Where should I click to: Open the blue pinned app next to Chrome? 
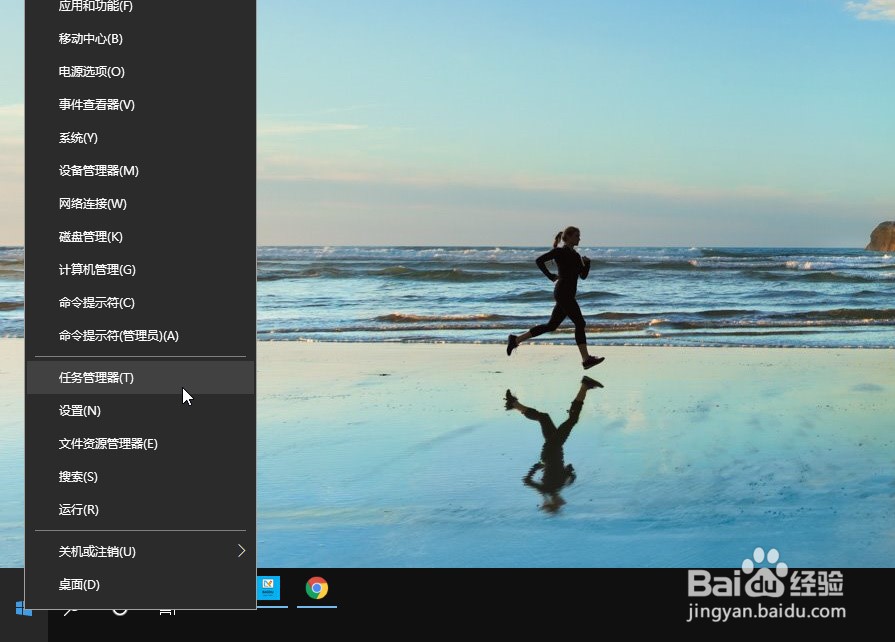[268, 588]
